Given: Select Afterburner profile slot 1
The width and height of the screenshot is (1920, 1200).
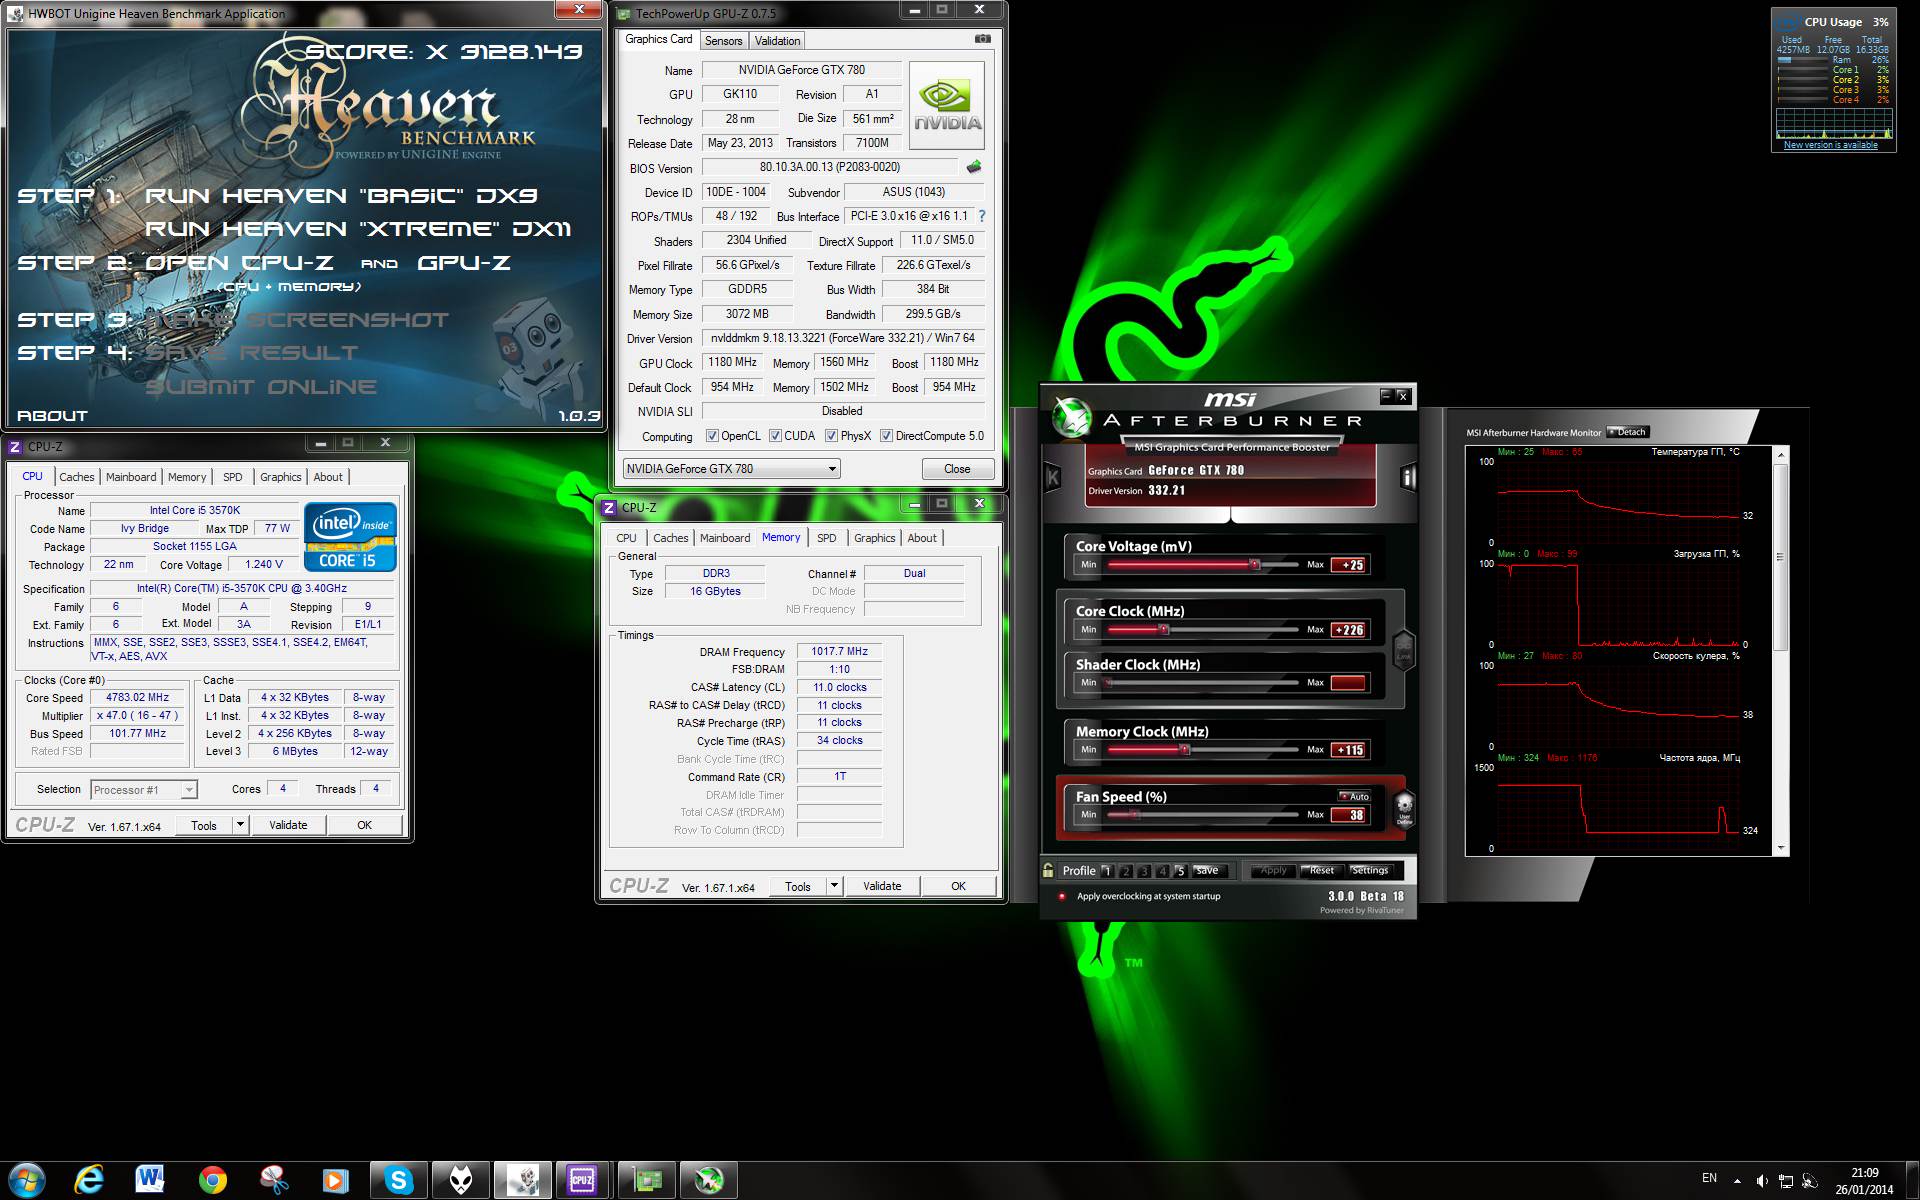Looking at the screenshot, I should [1107, 871].
